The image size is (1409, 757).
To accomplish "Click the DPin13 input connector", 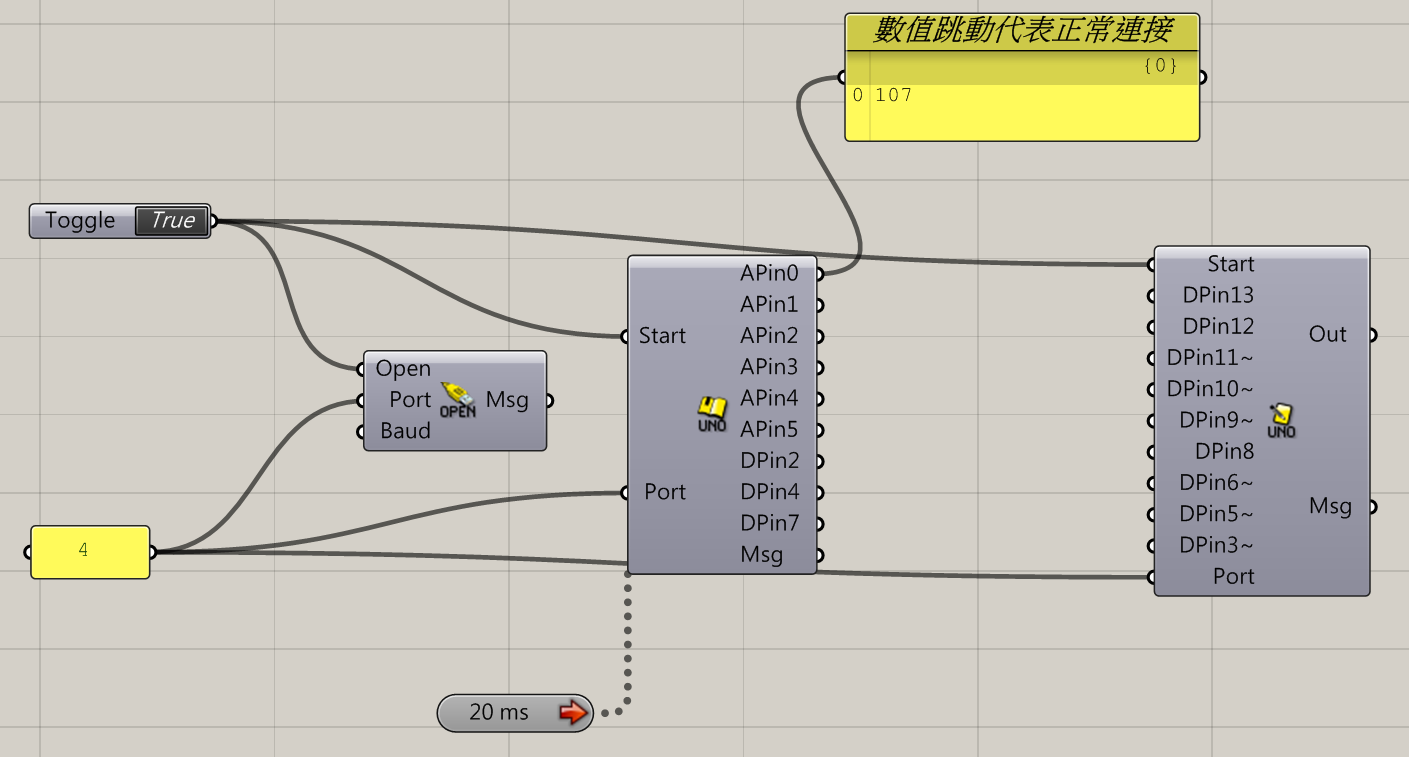I will point(1152,295).
